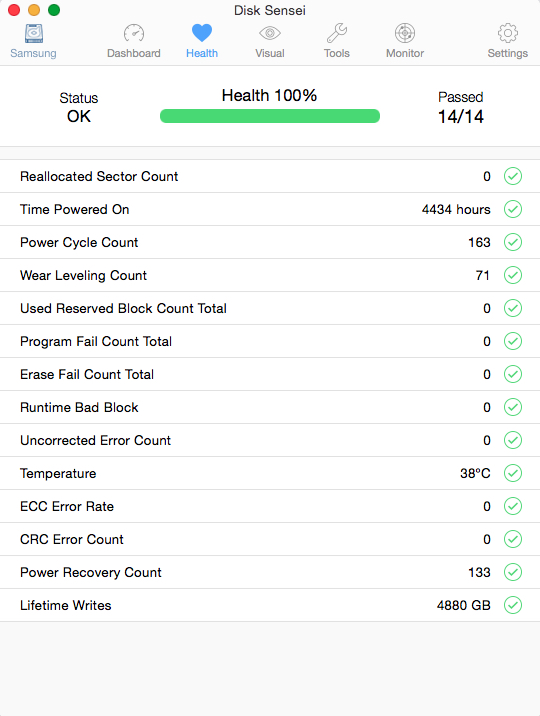Click the Temperature row checkmark icon
The height and width of the screenshot is (716, 540).
513,473
